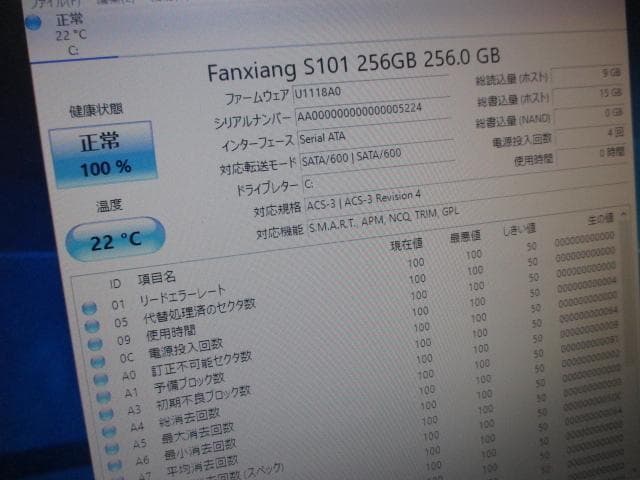Click the 項目名 column header

click(x=157, y=278)
